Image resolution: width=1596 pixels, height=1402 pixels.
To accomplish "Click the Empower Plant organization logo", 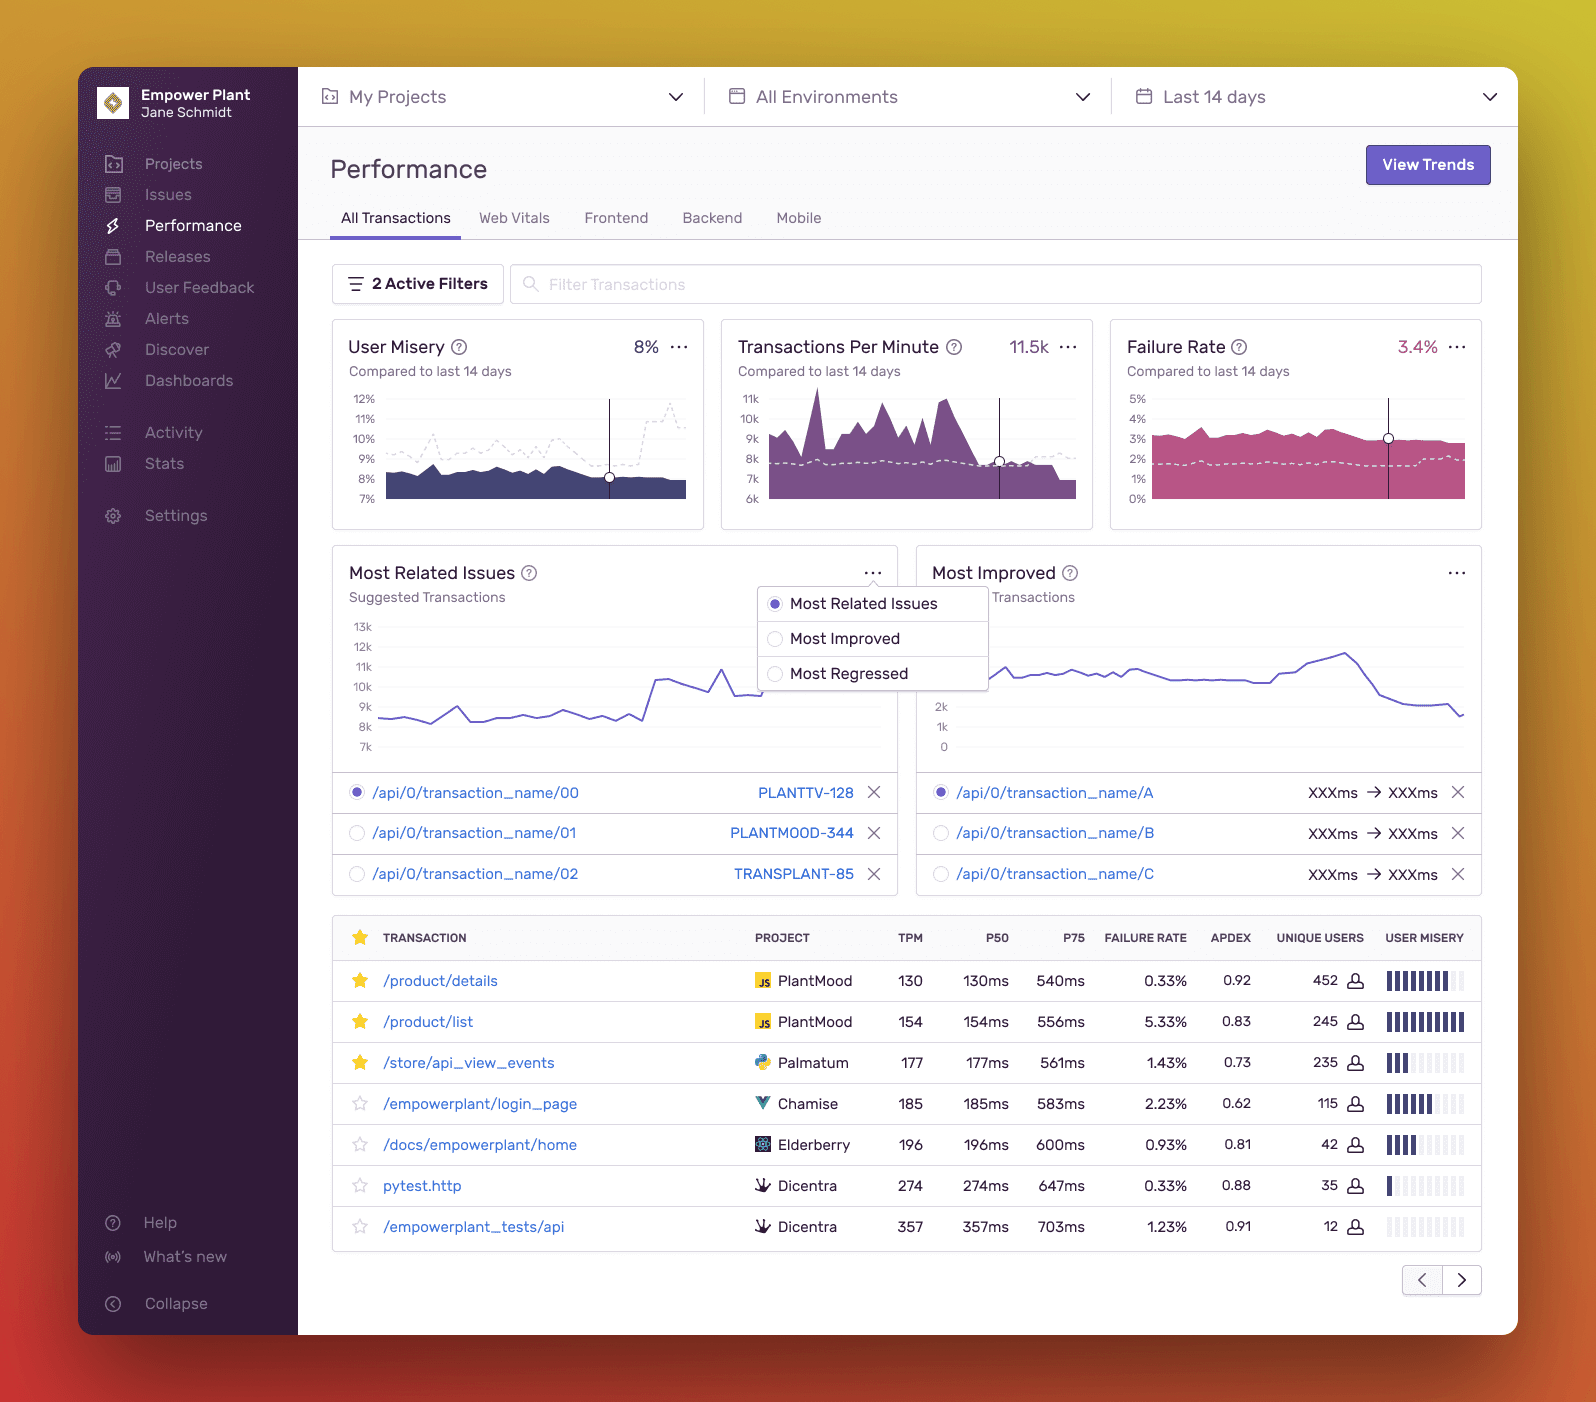I will pyautogui.click(x=113, y=103).
